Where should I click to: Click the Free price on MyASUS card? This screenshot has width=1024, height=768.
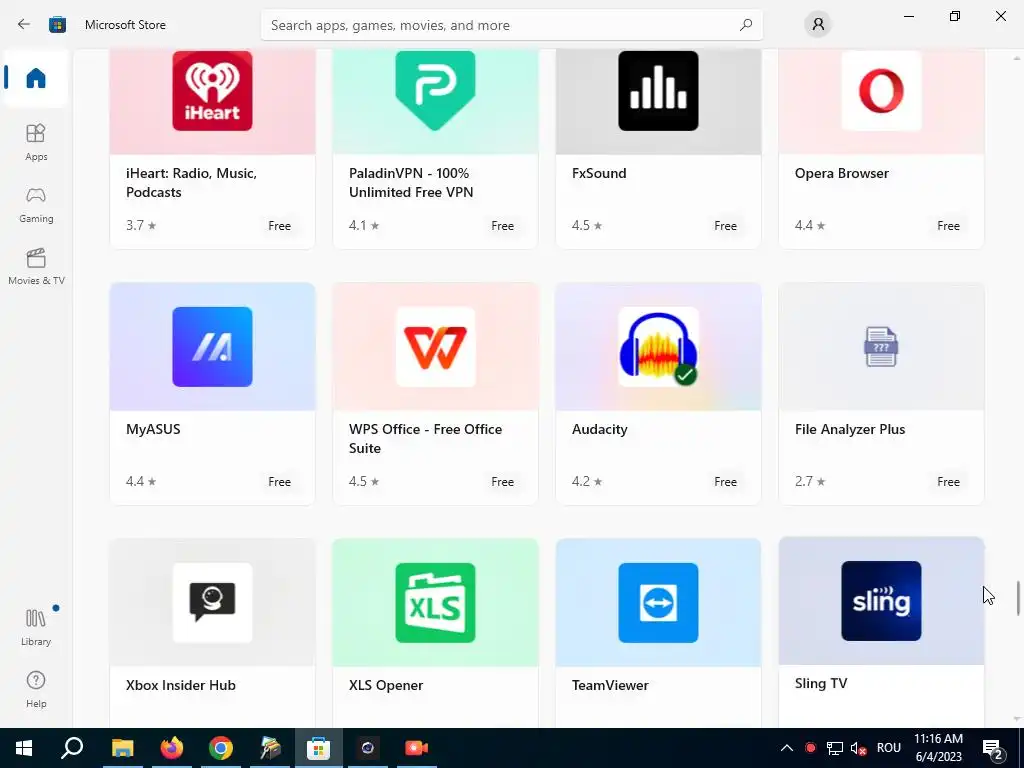(x=280, y=481)
